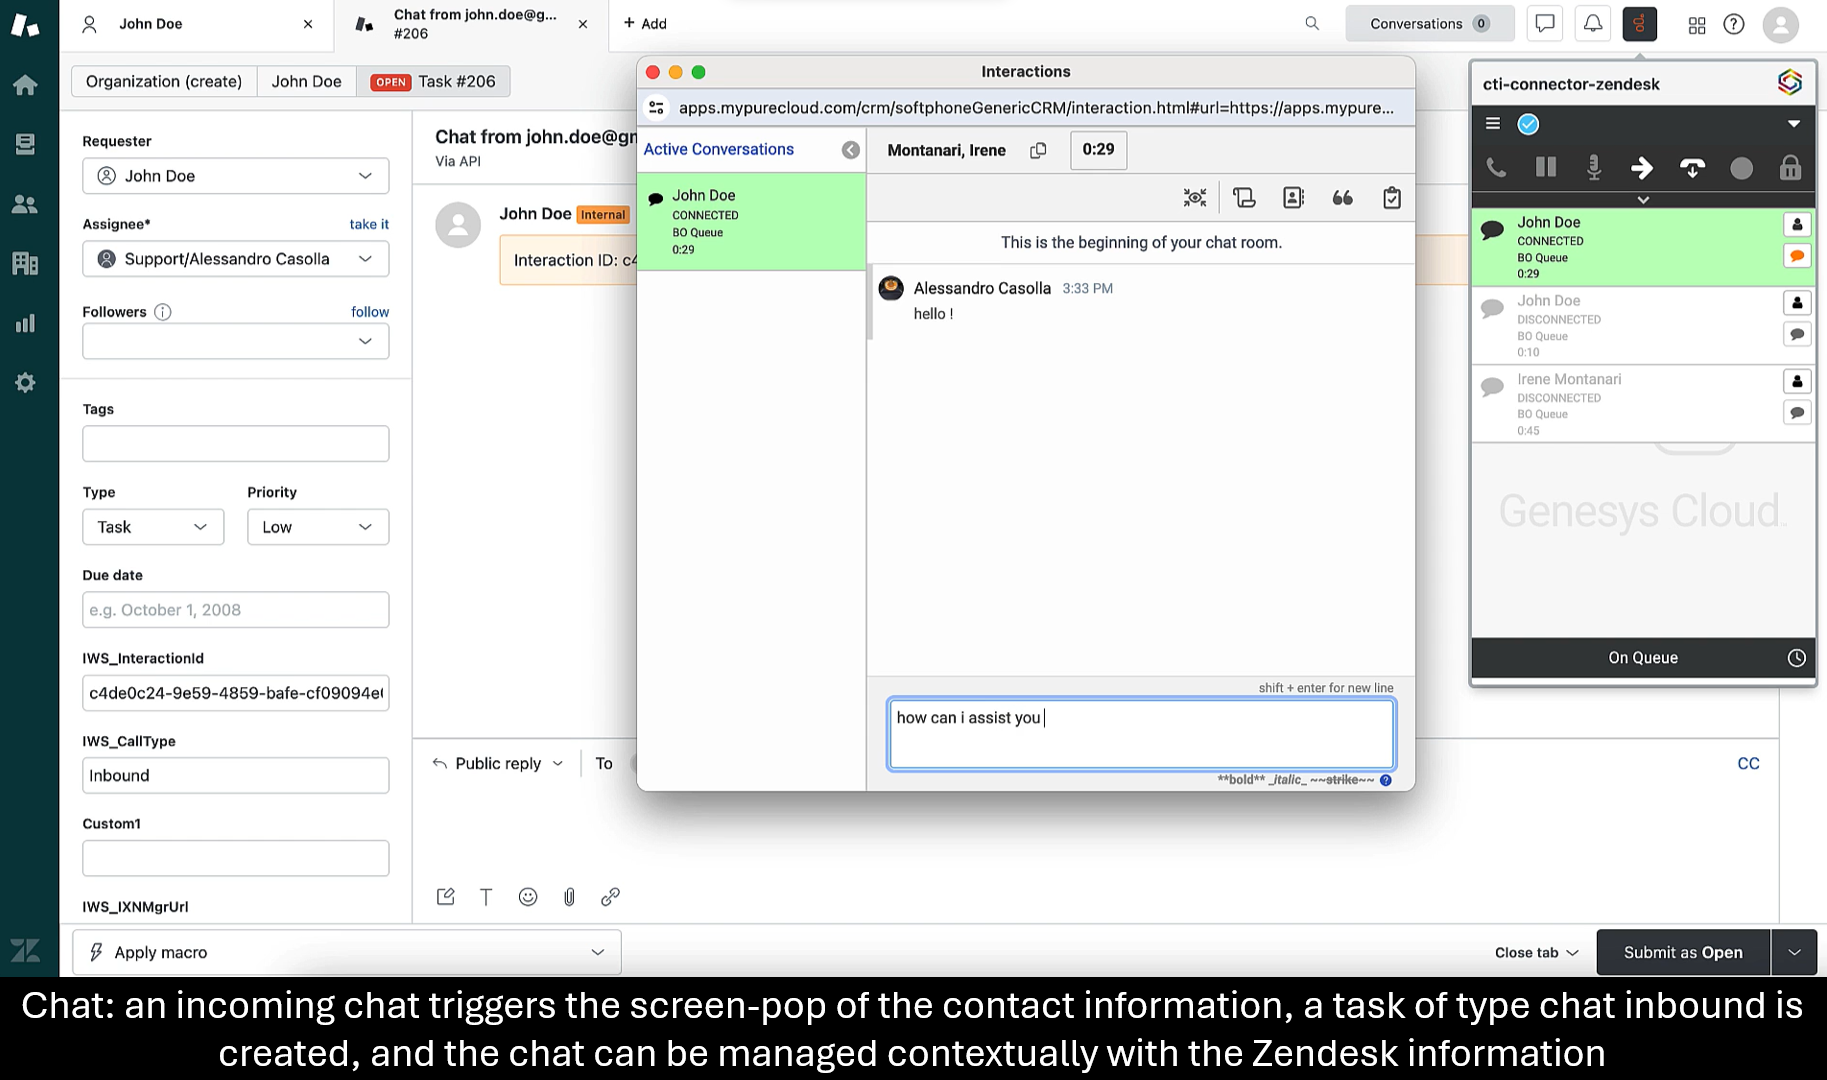1827x1080 pixels.
Task: Mute the microphone in cti-connector panel
Action: tap(1594, 168)
